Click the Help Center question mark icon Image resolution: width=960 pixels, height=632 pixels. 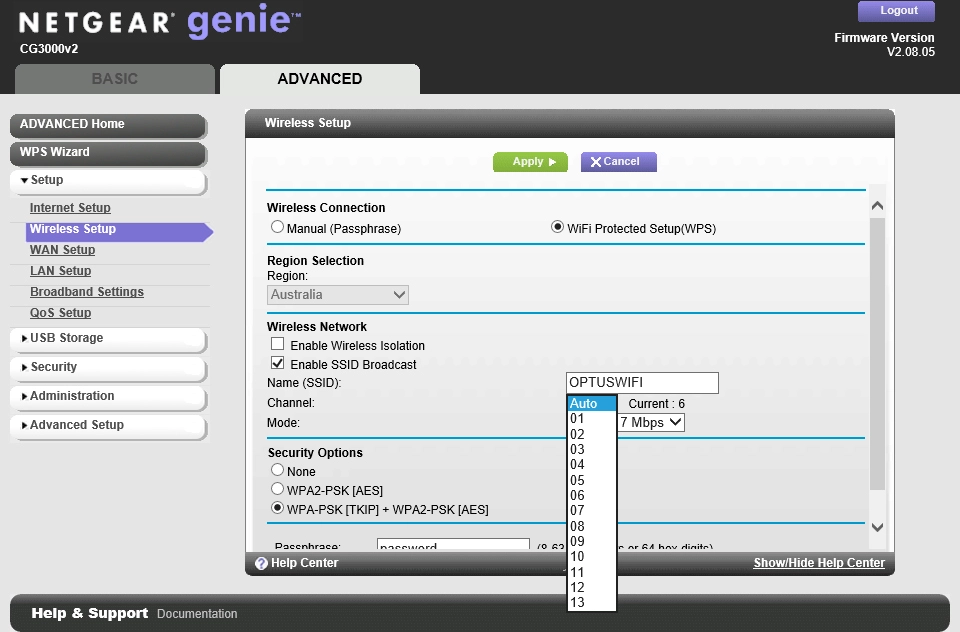click(261, 564)
